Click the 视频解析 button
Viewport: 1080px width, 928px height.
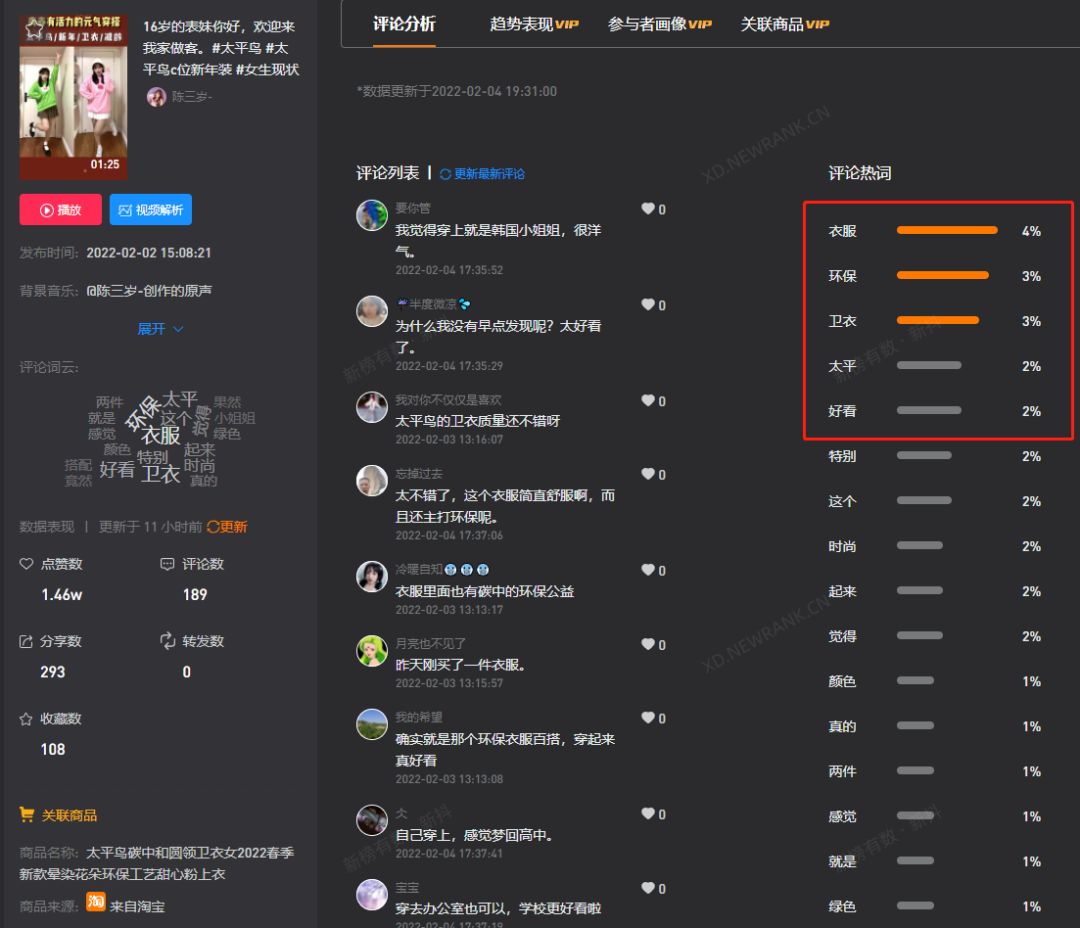(x=150, y=210)
